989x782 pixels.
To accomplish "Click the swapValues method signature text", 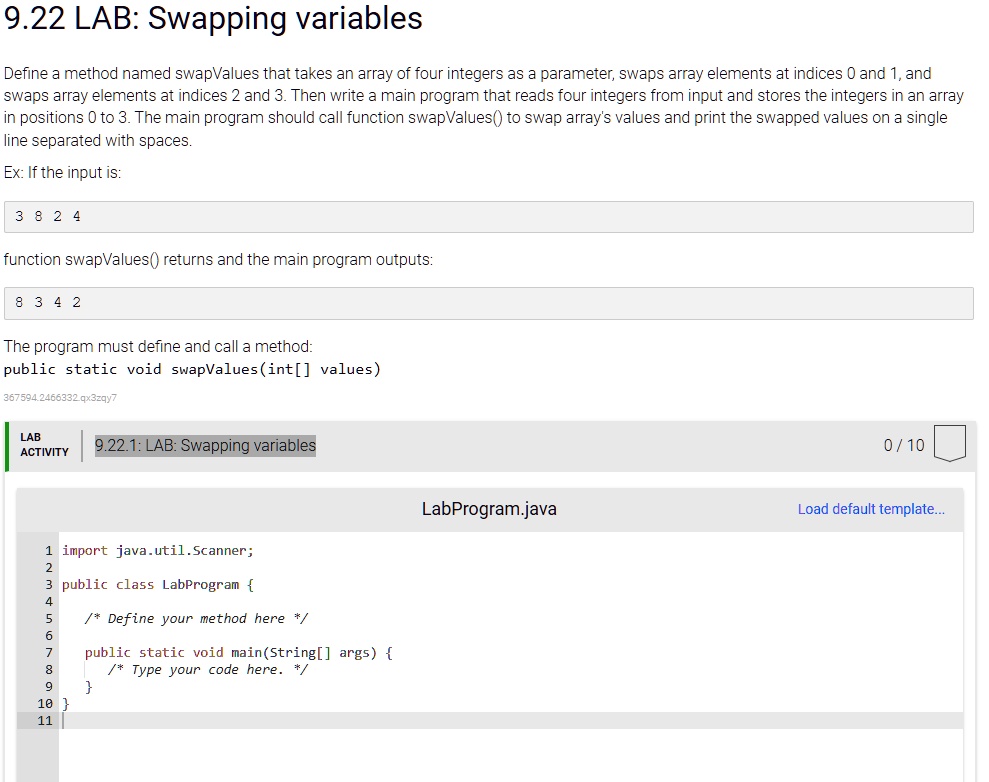I will (x=190, y=368).
